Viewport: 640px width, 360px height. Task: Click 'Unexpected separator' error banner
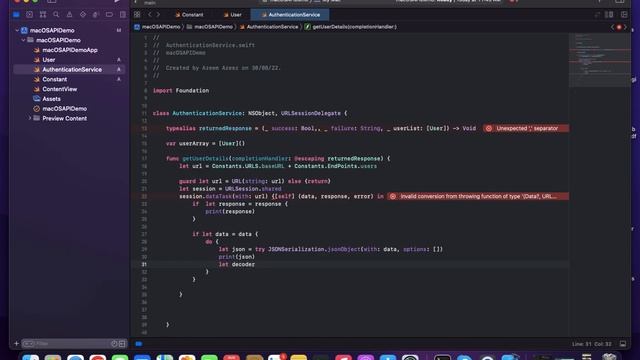pos(526,128)
